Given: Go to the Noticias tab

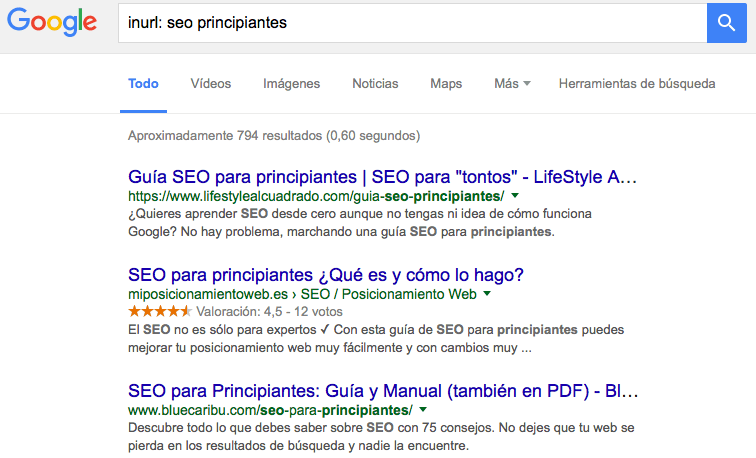Looking at the screenshot, I should click(375, 83).
